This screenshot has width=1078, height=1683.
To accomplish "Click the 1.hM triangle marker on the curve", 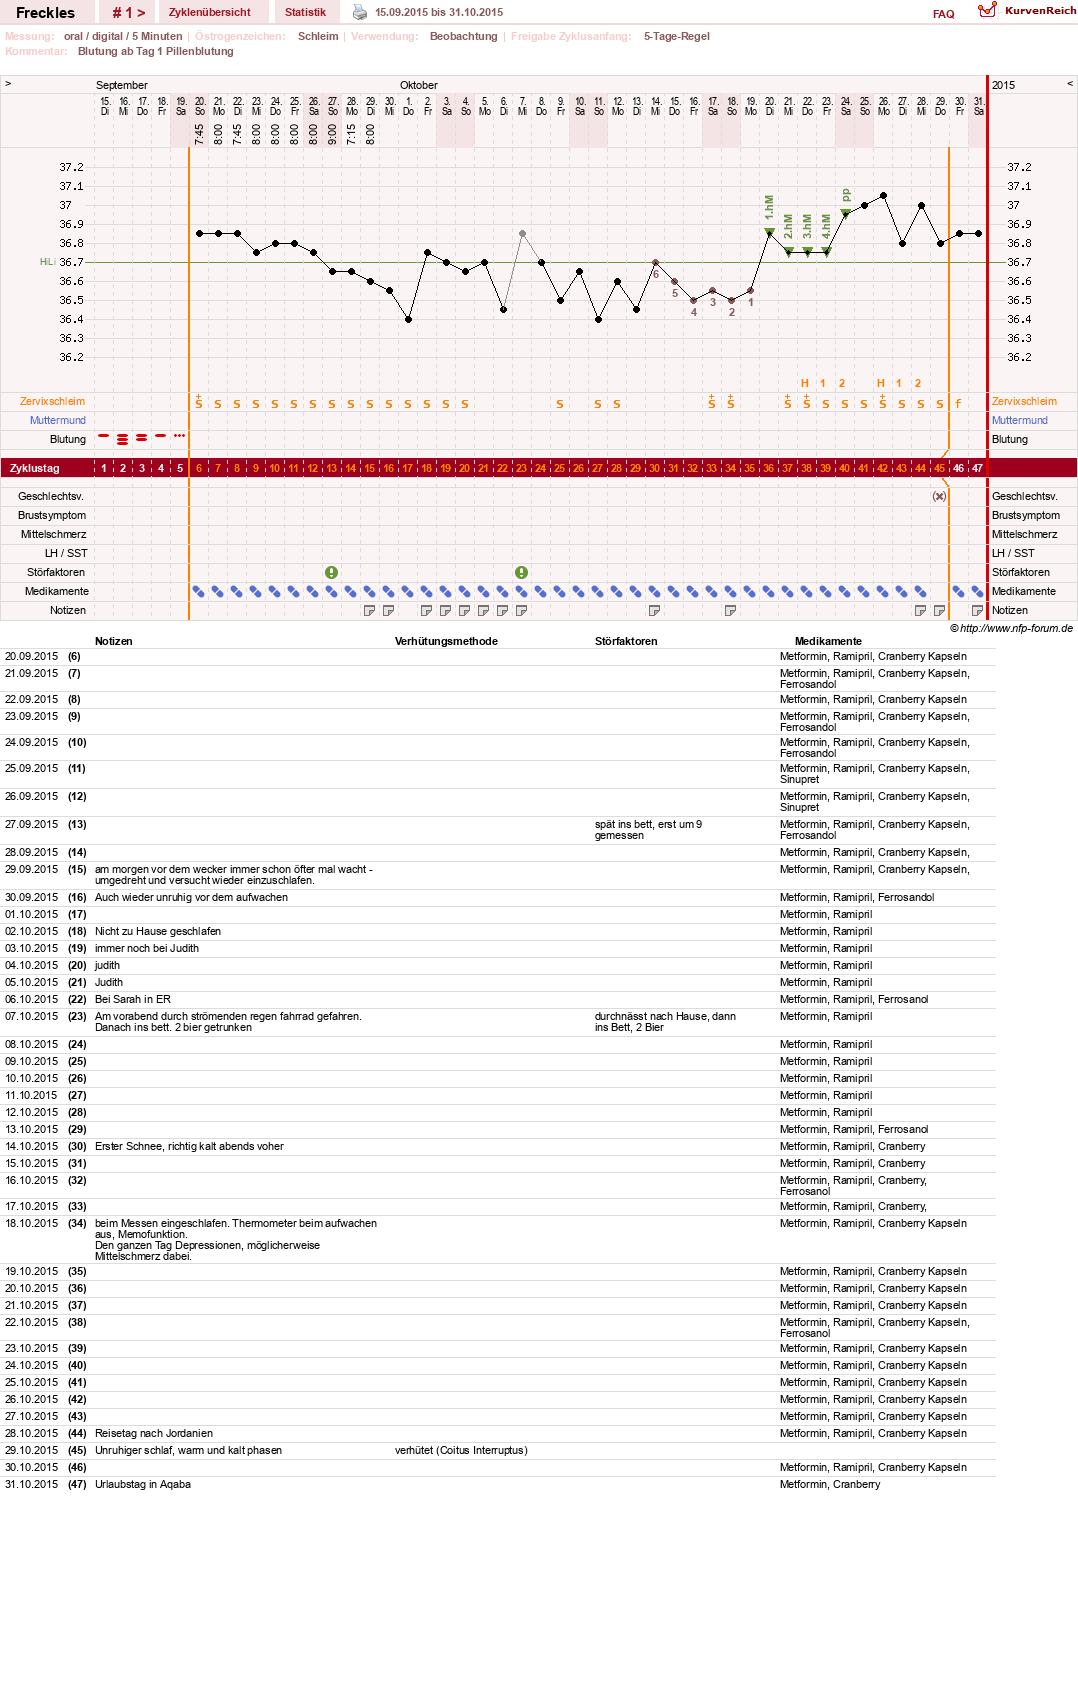I will 769,232.
